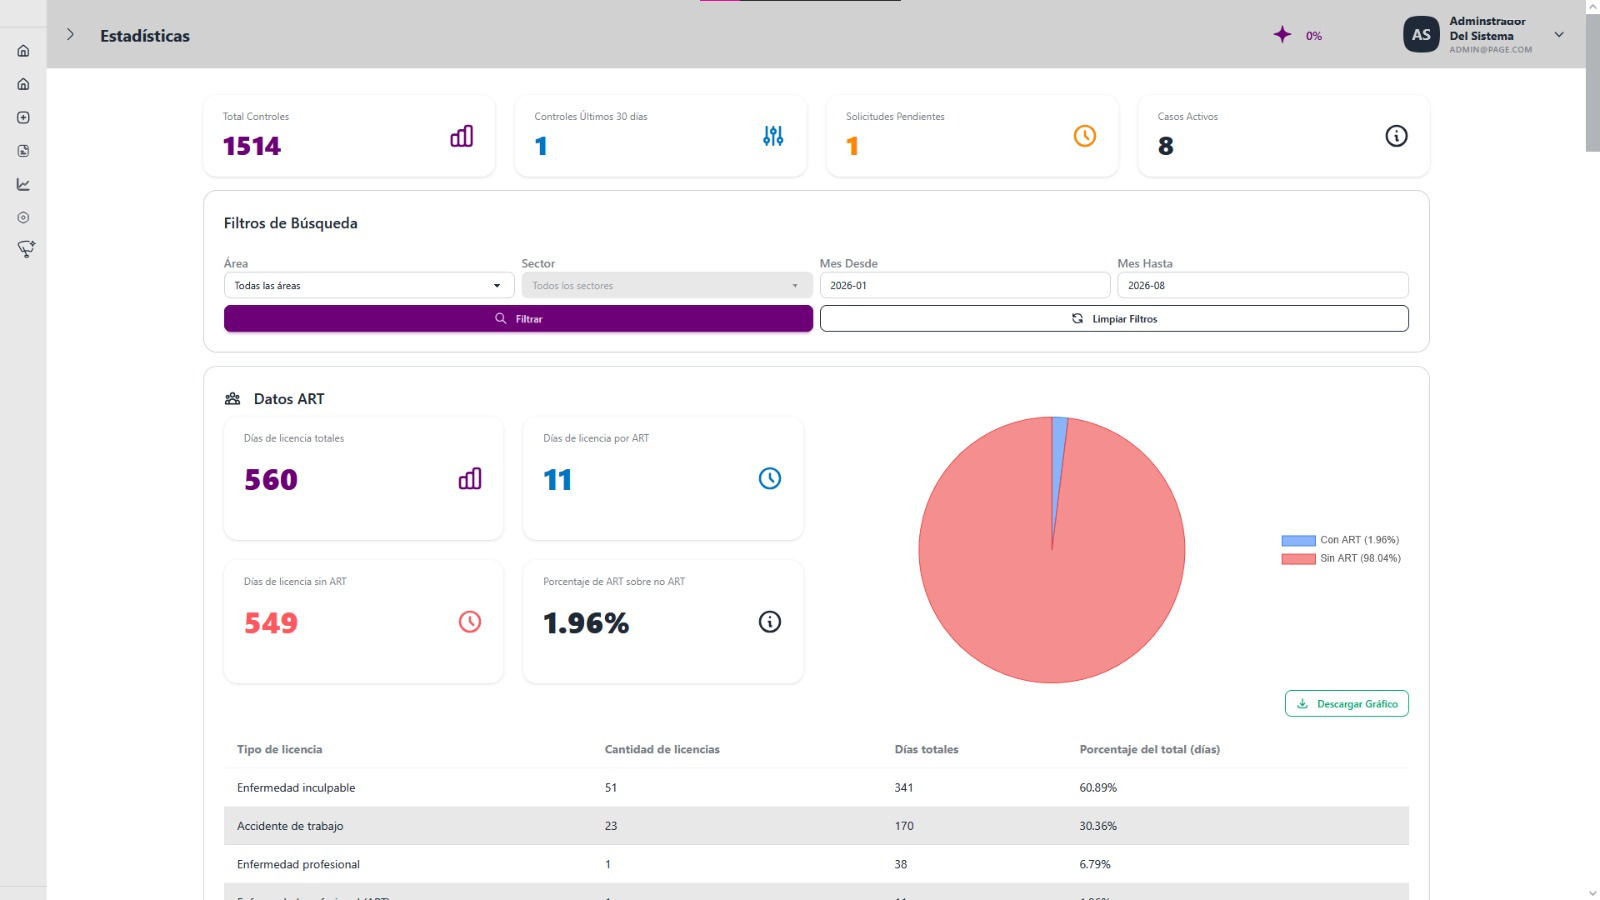Click info icon in Porcentaje de ART card
Image resolution: width=1600 pixels, height=900 pixels.
point(770,622)
